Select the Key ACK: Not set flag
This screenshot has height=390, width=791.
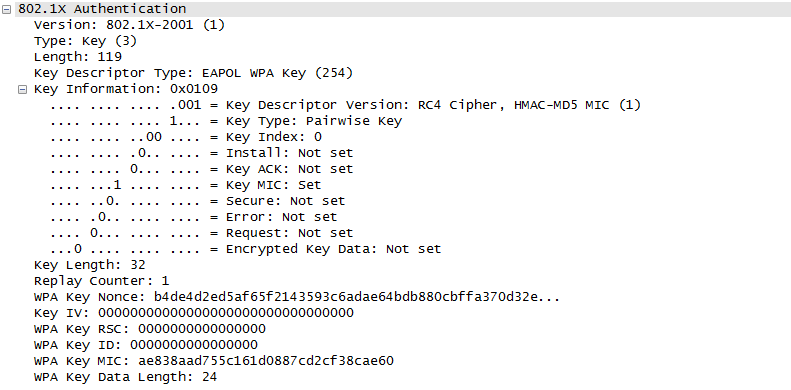coord(202,169)
